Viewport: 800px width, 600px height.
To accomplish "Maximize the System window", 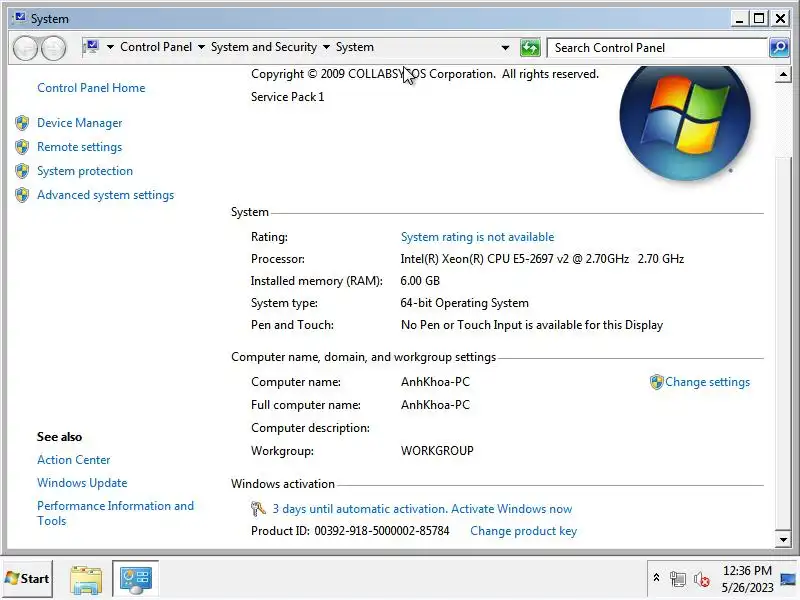I will point(759,18).
